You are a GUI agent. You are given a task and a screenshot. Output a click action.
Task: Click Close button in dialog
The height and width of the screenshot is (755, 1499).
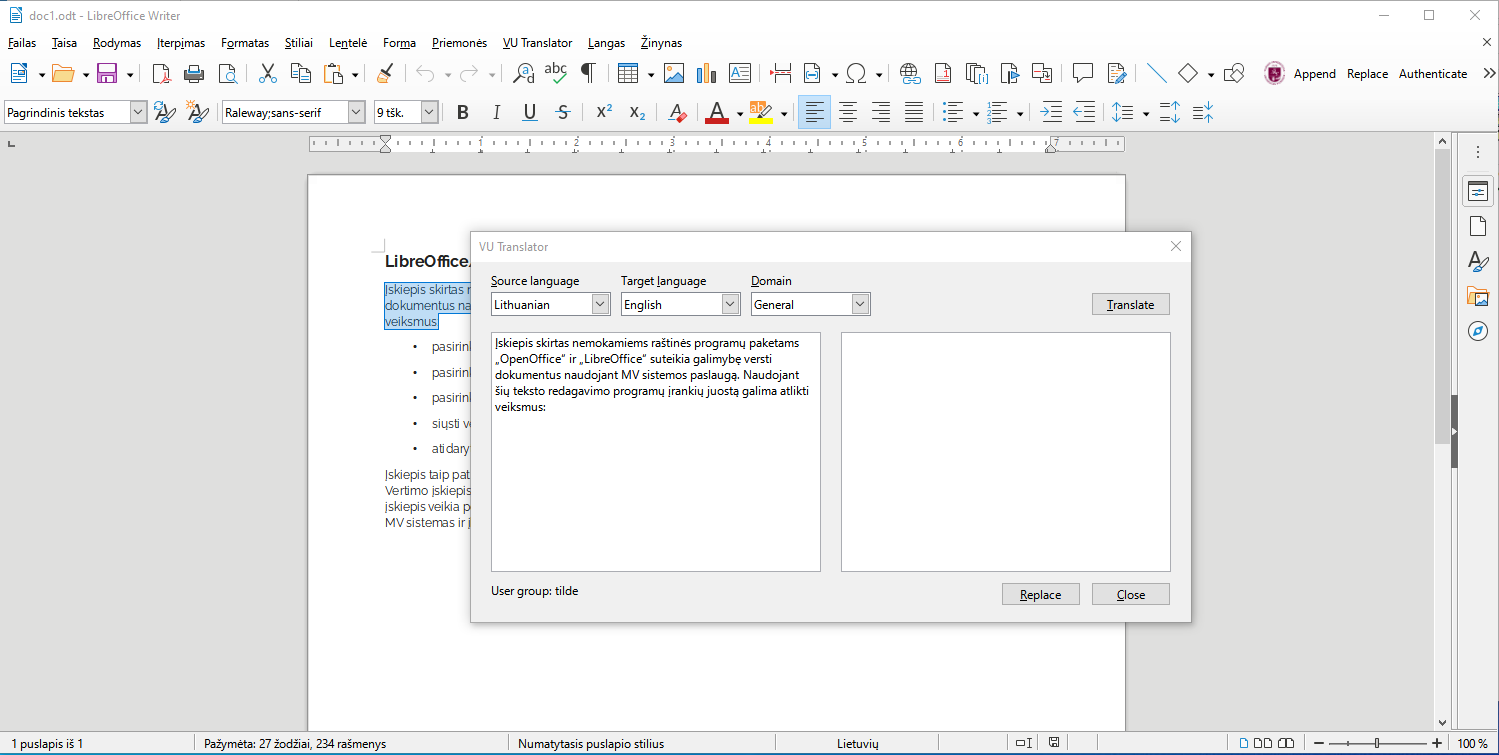pos(1130,594)
